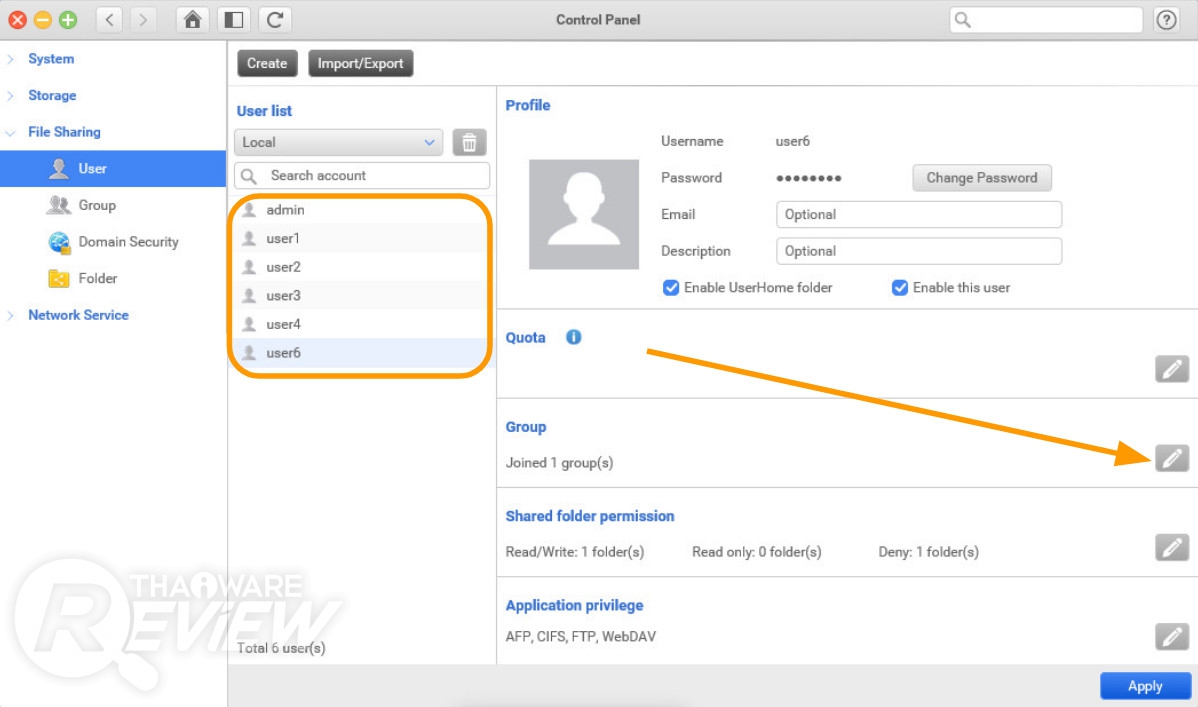1198x707 pixels.
Task: Focus the Search account input field
Action: point(362,176)
